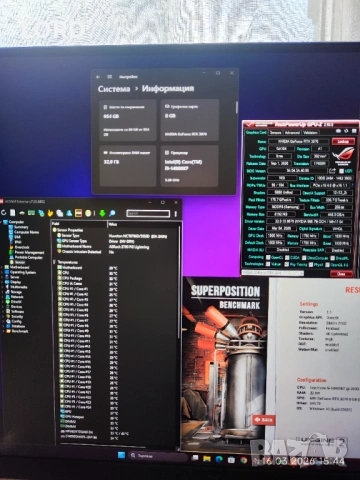
Task: Toggle the Vulkan checkbox in GPU-Z
Action: click(268, 264)
